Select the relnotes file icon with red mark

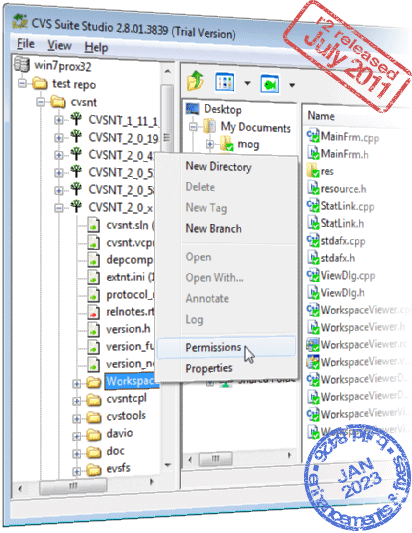(93, 312)
